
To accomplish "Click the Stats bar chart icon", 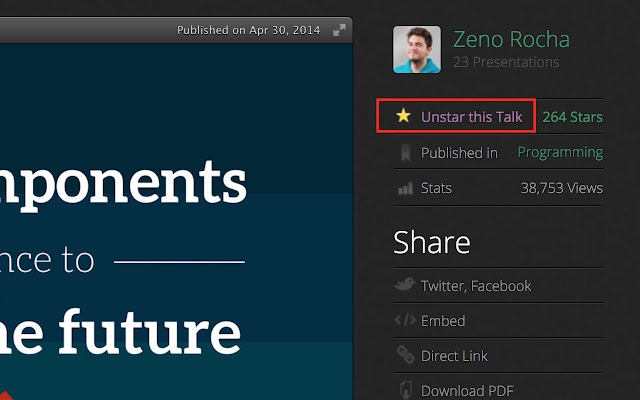I will click(x=404, y=187).
